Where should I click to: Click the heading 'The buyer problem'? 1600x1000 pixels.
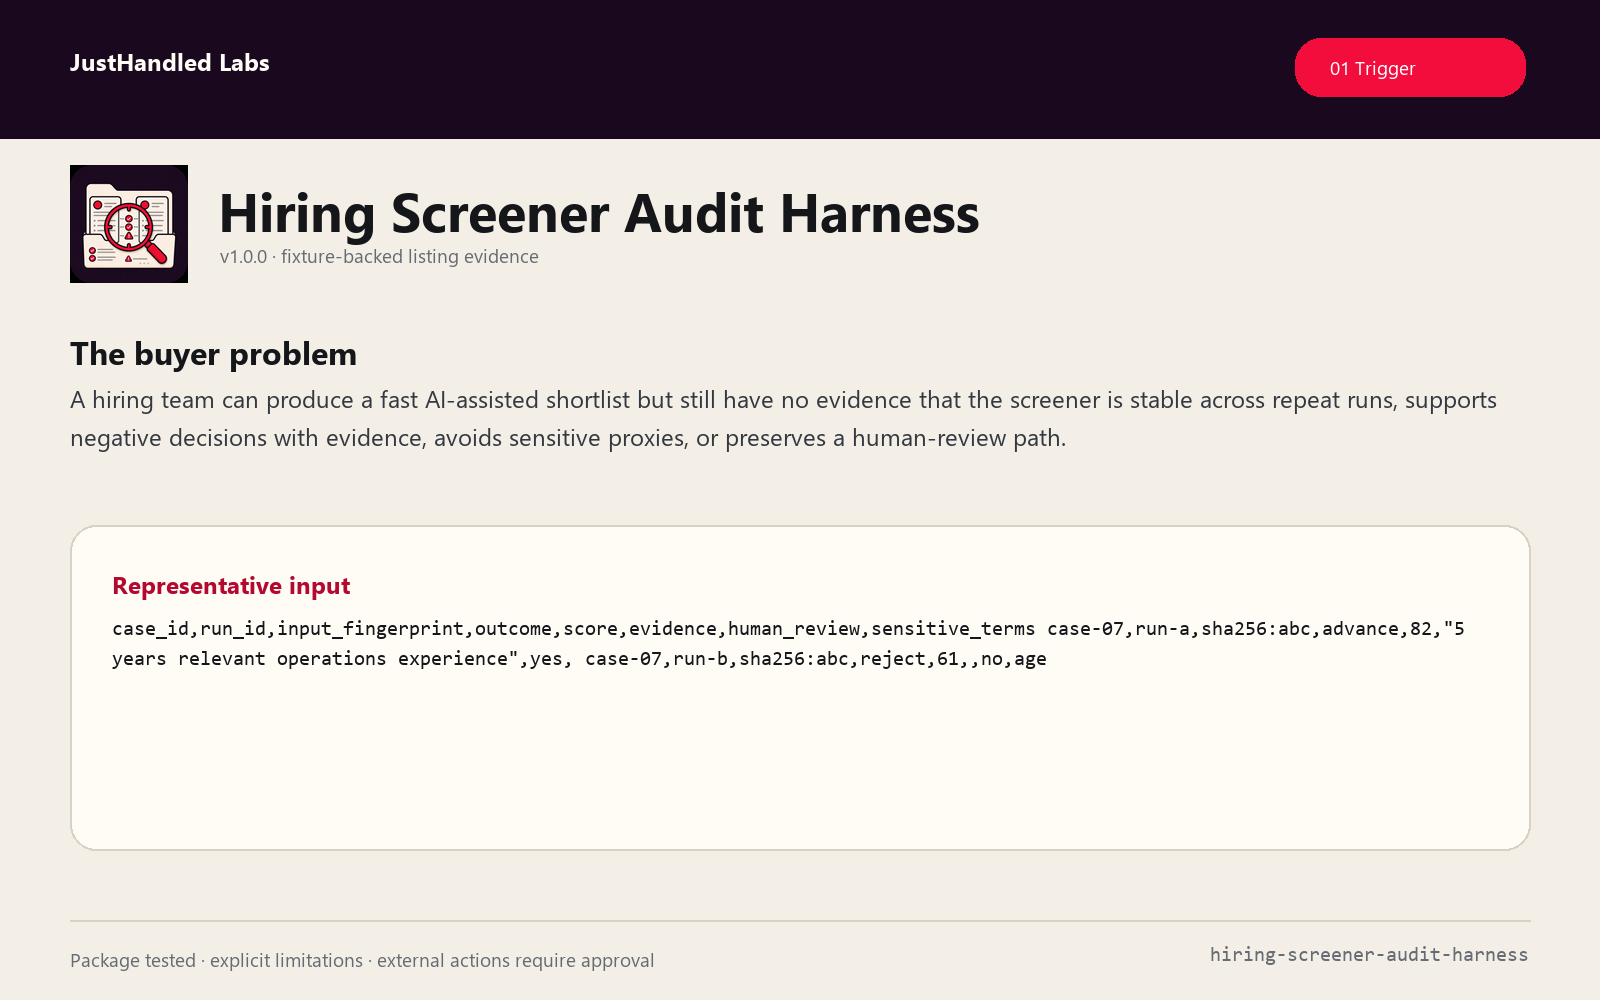pyautogui.click(x=214, y=354)
